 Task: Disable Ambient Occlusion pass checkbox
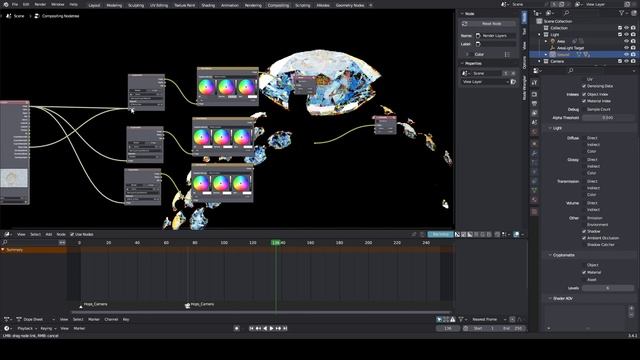pyautogui.click(x=584, y=238)
